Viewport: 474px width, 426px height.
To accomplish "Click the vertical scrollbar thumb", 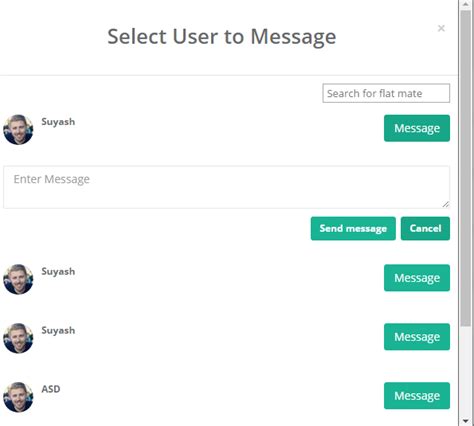I will coord(466,168).
